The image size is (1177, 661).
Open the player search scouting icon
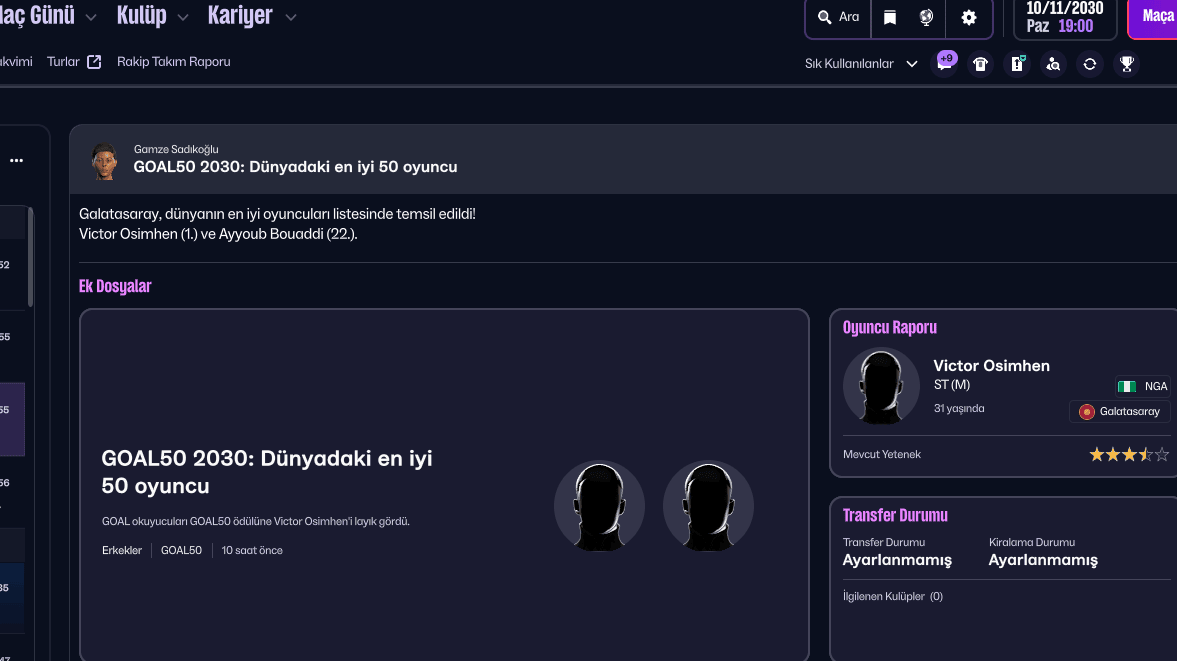pyautogui.click(x=1053, y=64)
